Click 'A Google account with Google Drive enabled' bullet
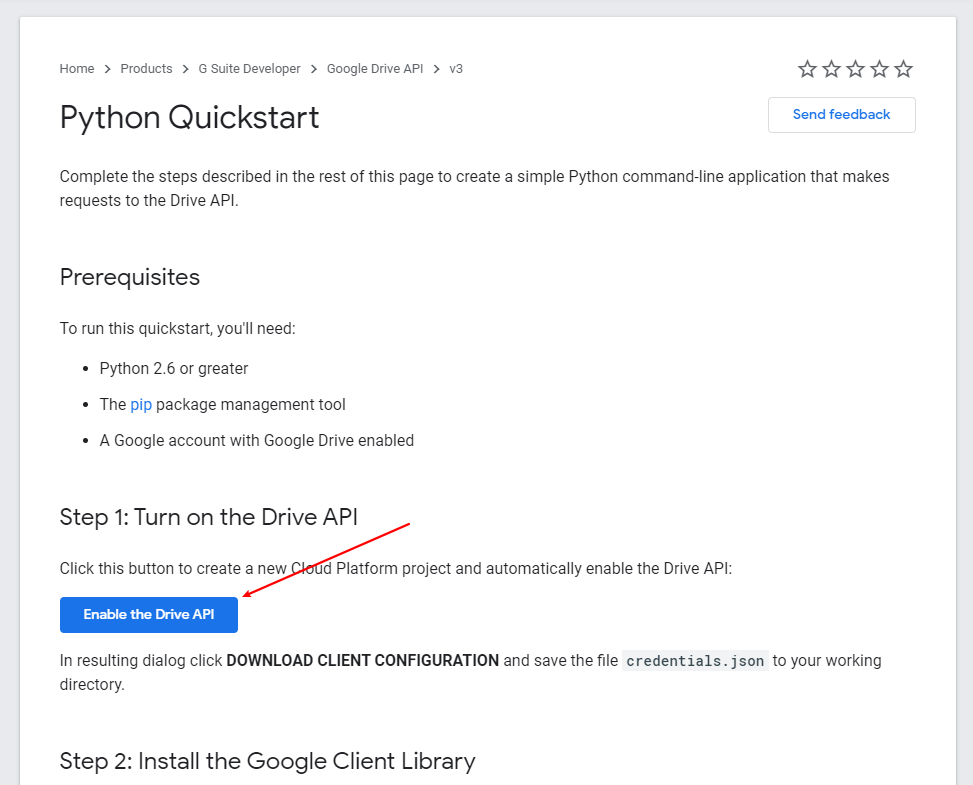The width and height of the screenshot is (973, 785). coord(257,441)
